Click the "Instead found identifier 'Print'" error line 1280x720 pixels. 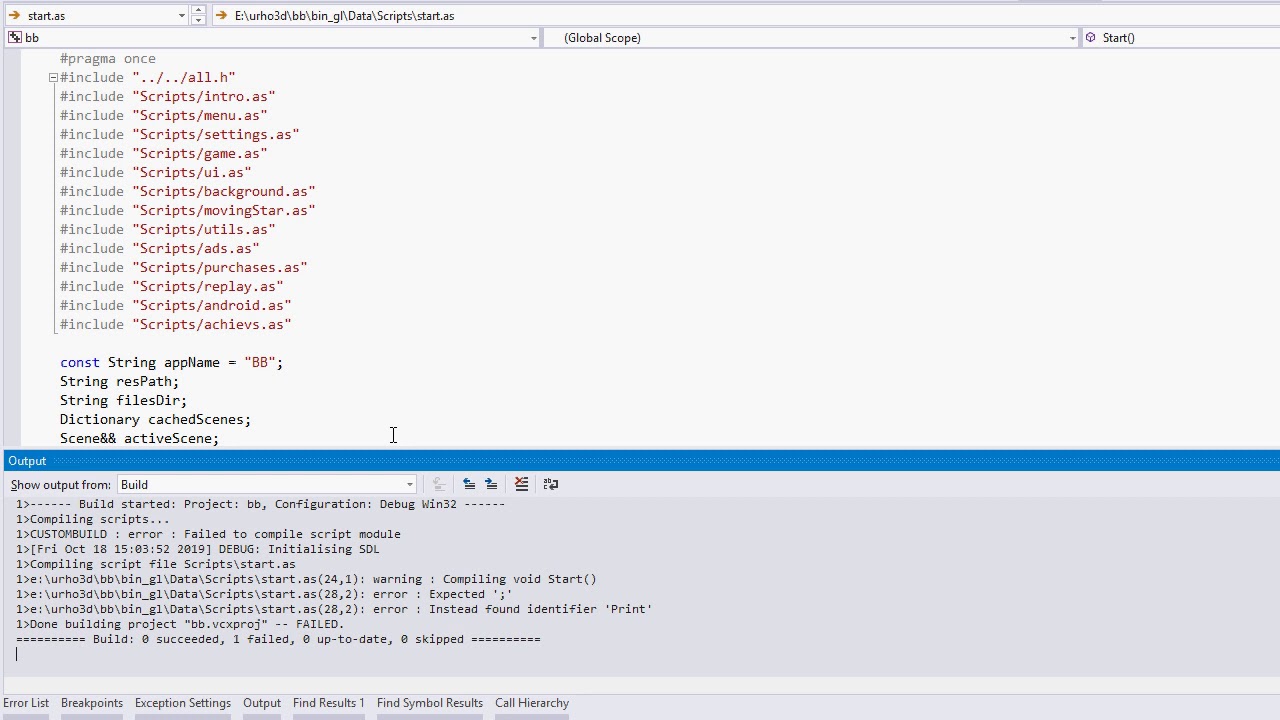[334, 609]
